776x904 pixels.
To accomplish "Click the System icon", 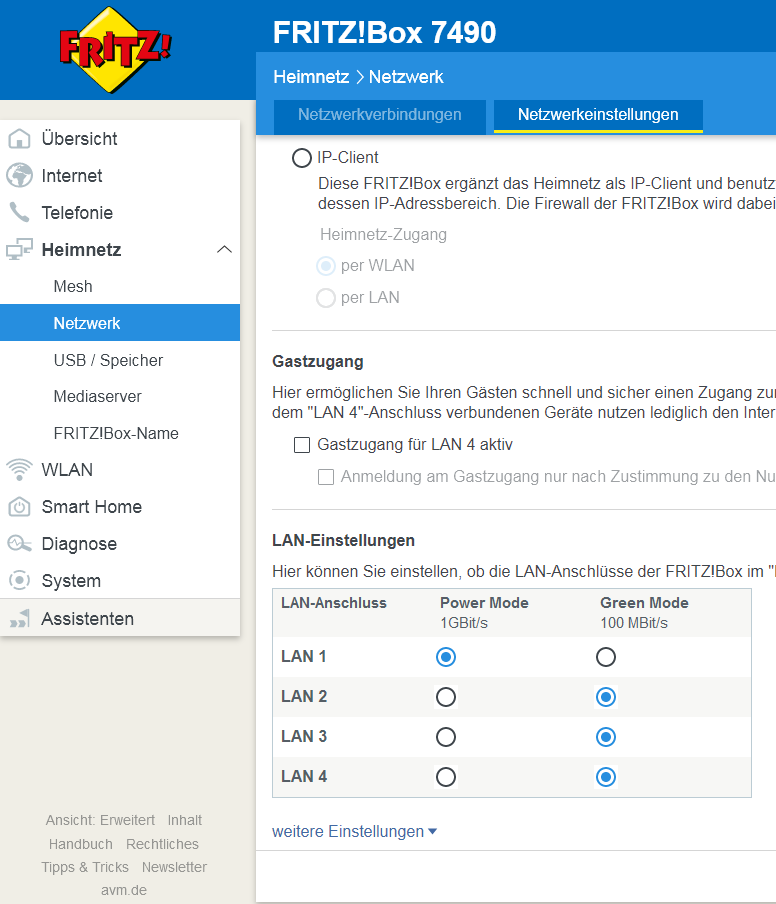I will coord(19,581).
